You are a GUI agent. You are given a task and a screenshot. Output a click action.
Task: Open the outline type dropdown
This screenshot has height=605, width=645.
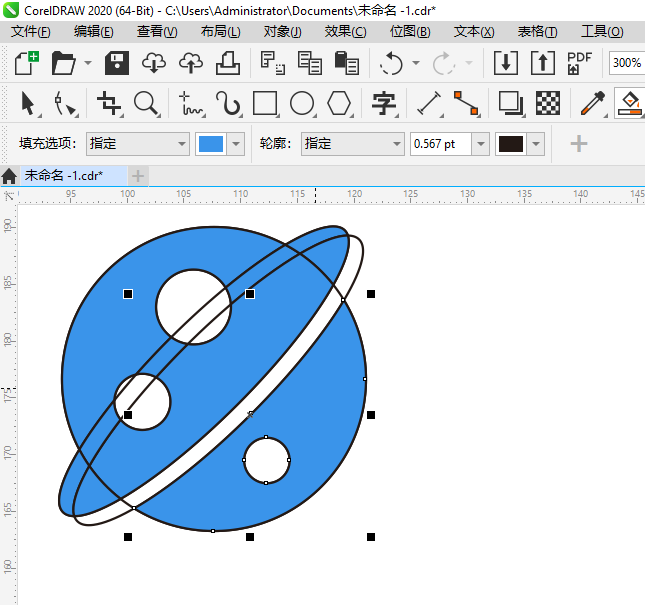[396, 144]
